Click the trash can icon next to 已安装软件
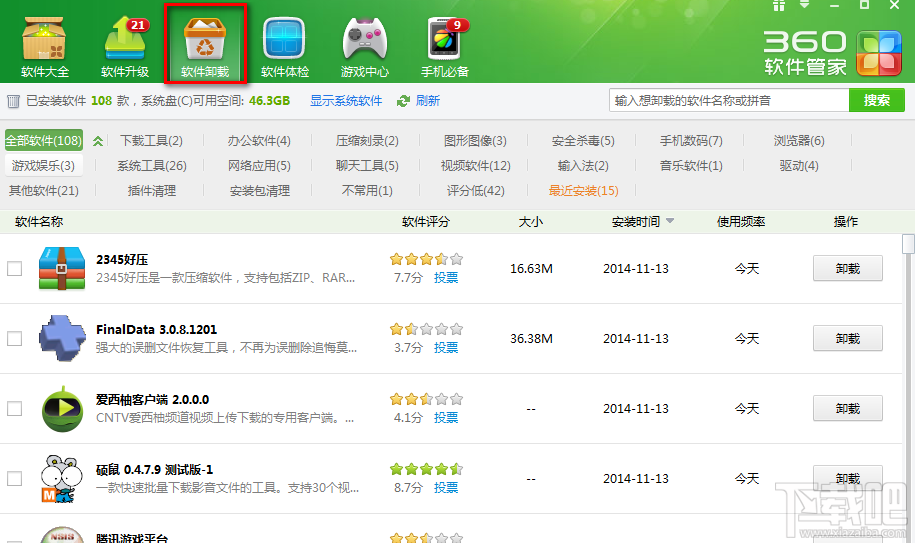The image size is (915, 543). click(13, 101)
